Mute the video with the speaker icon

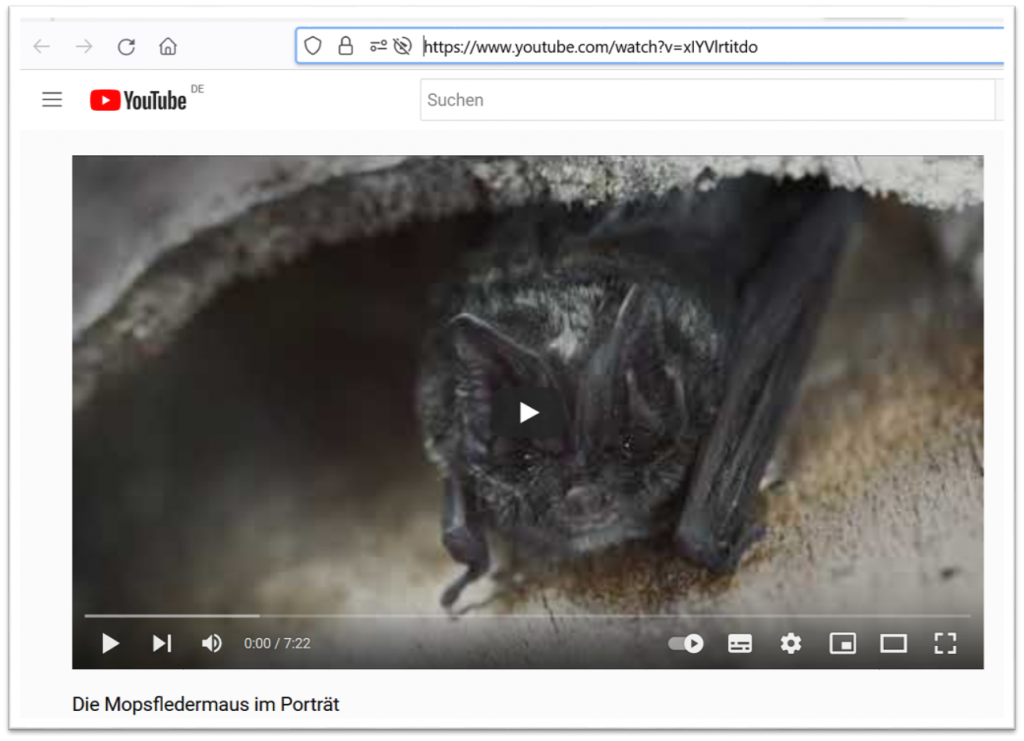[212, 643]
